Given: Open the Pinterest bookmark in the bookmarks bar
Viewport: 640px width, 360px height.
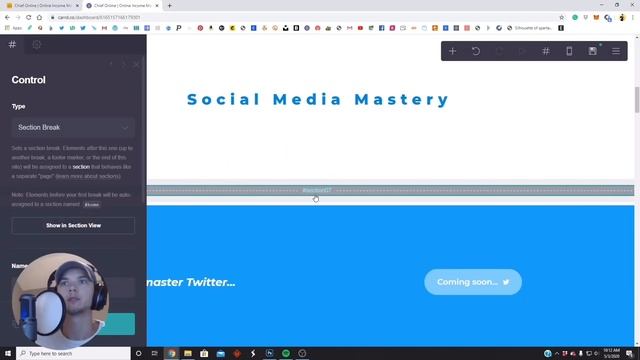Looking at the screenshot, I should coord(200,28).
